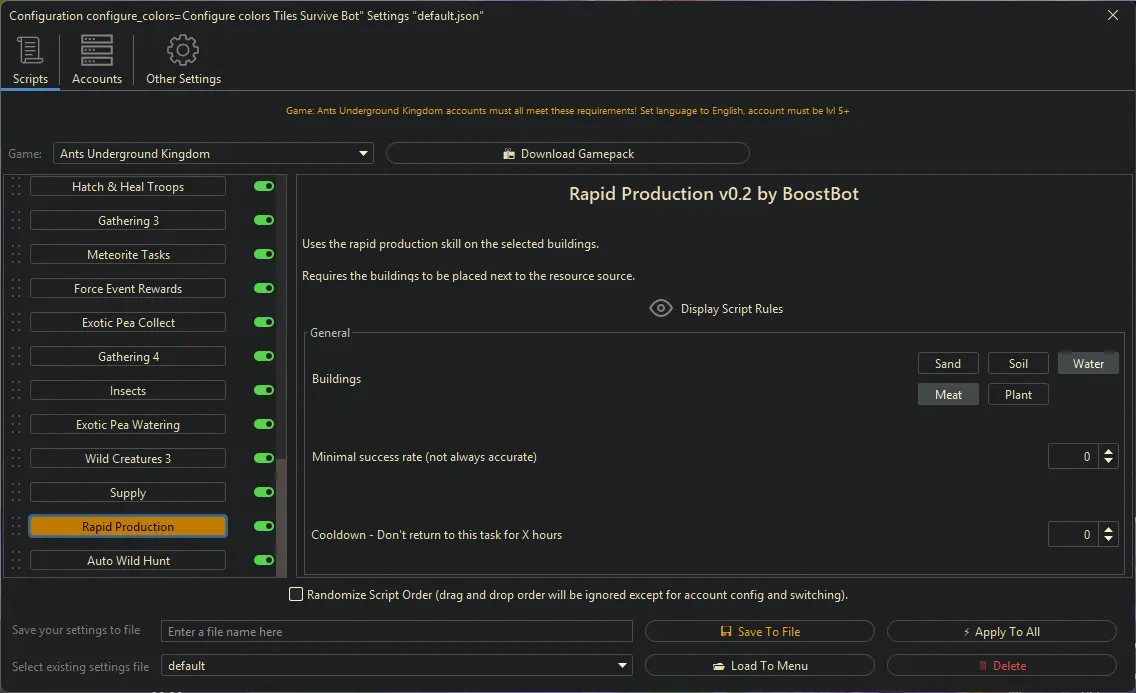Disable the Meteorite Tasks script toggle

click(x=264, y=255)
